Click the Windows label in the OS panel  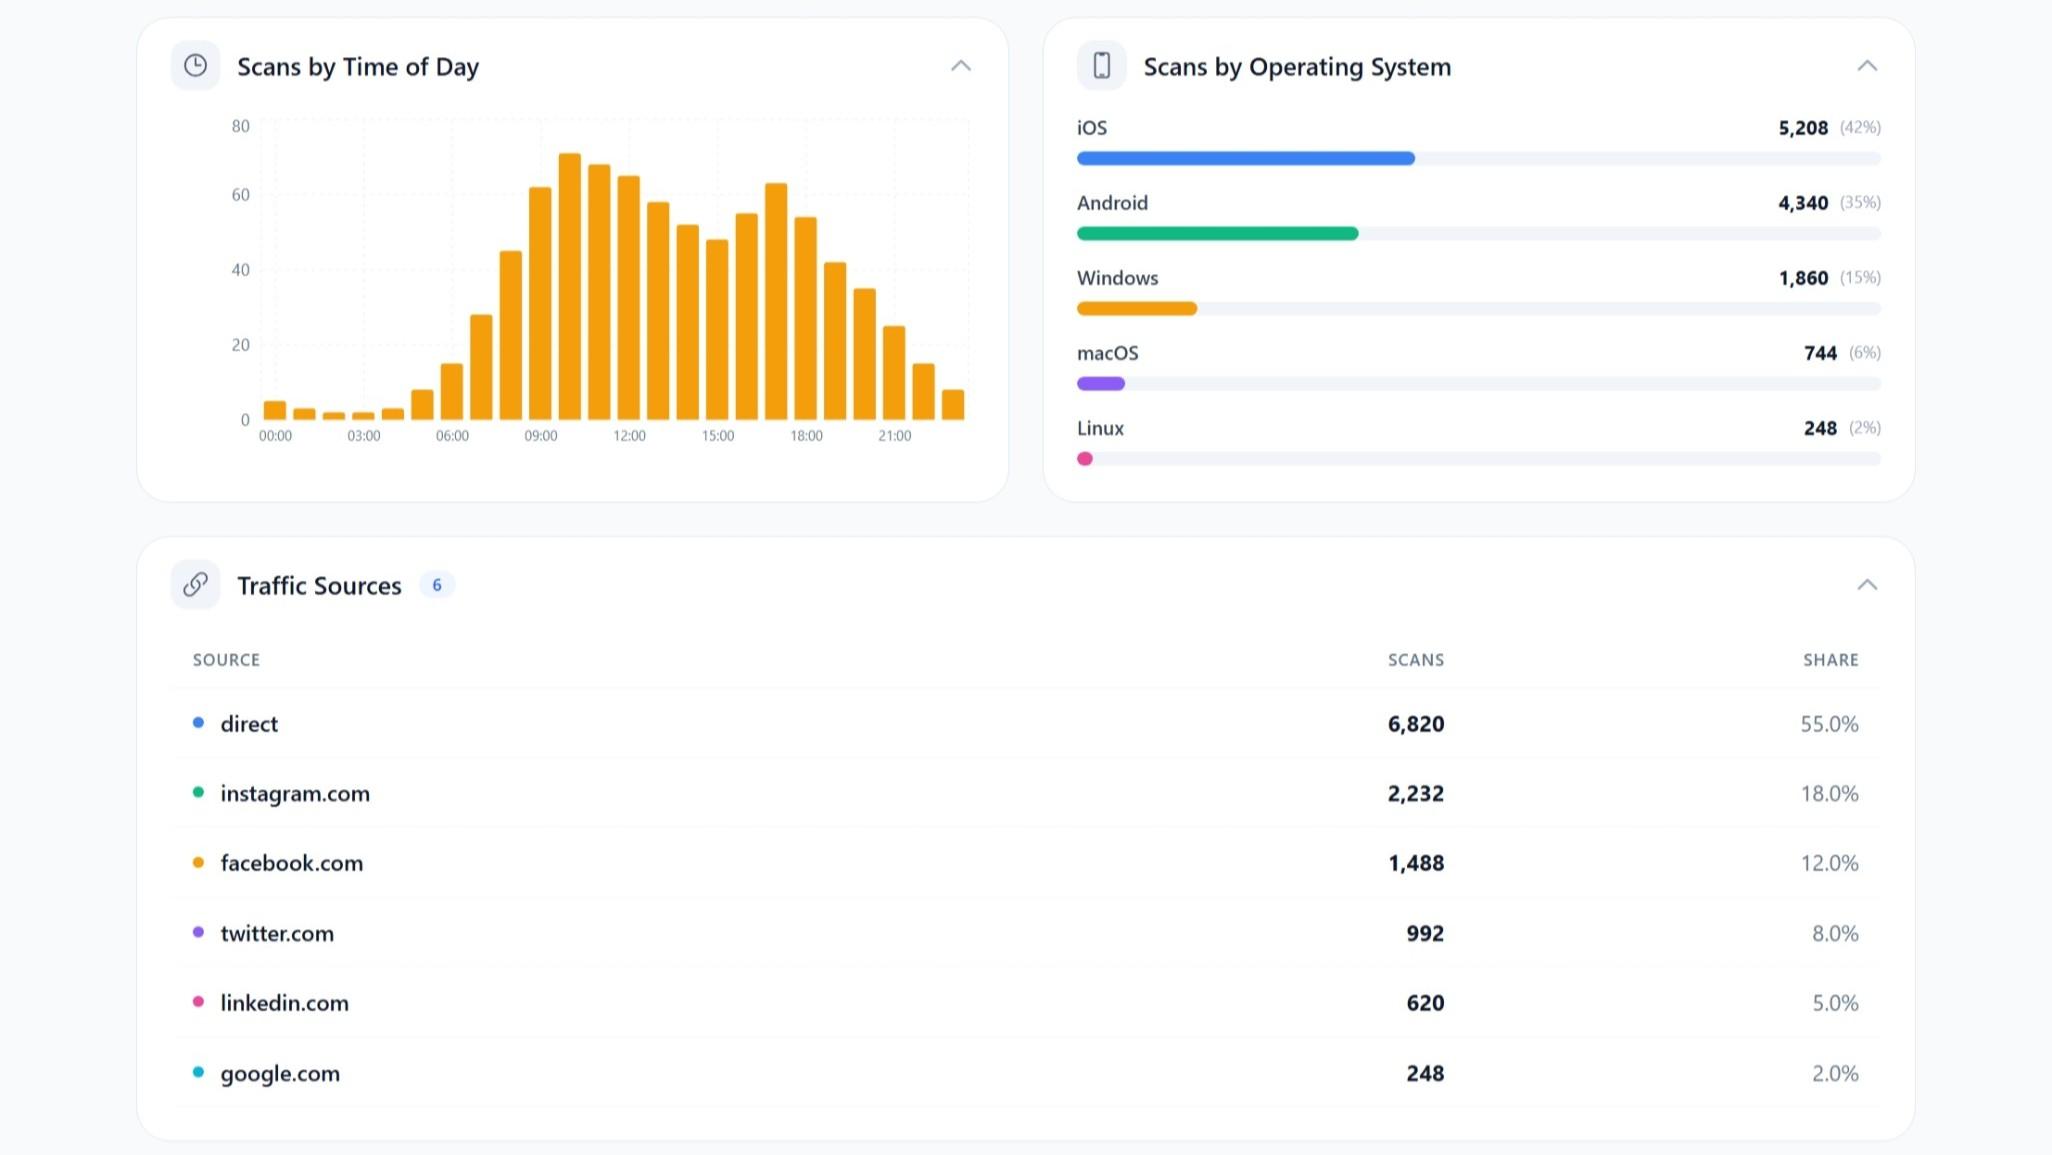[1117, 277]
